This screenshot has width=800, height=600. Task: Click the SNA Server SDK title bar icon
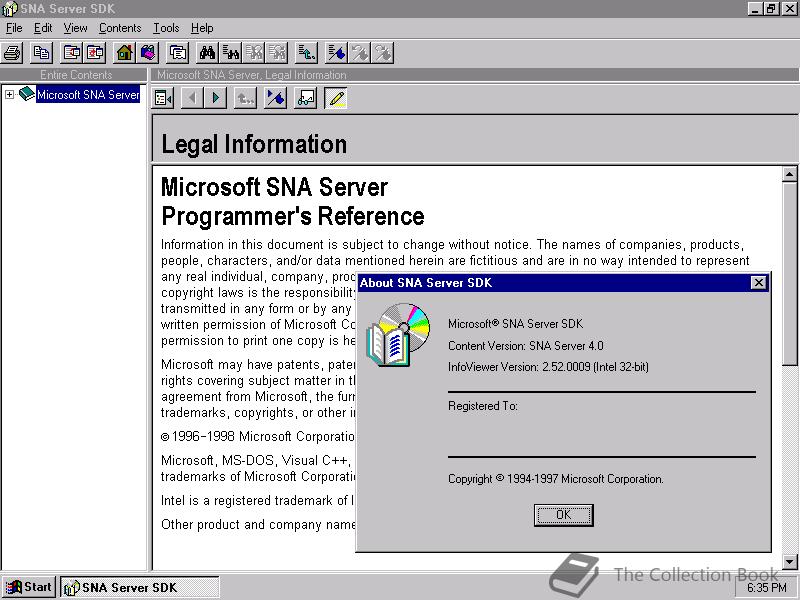(x=10, y=9)
